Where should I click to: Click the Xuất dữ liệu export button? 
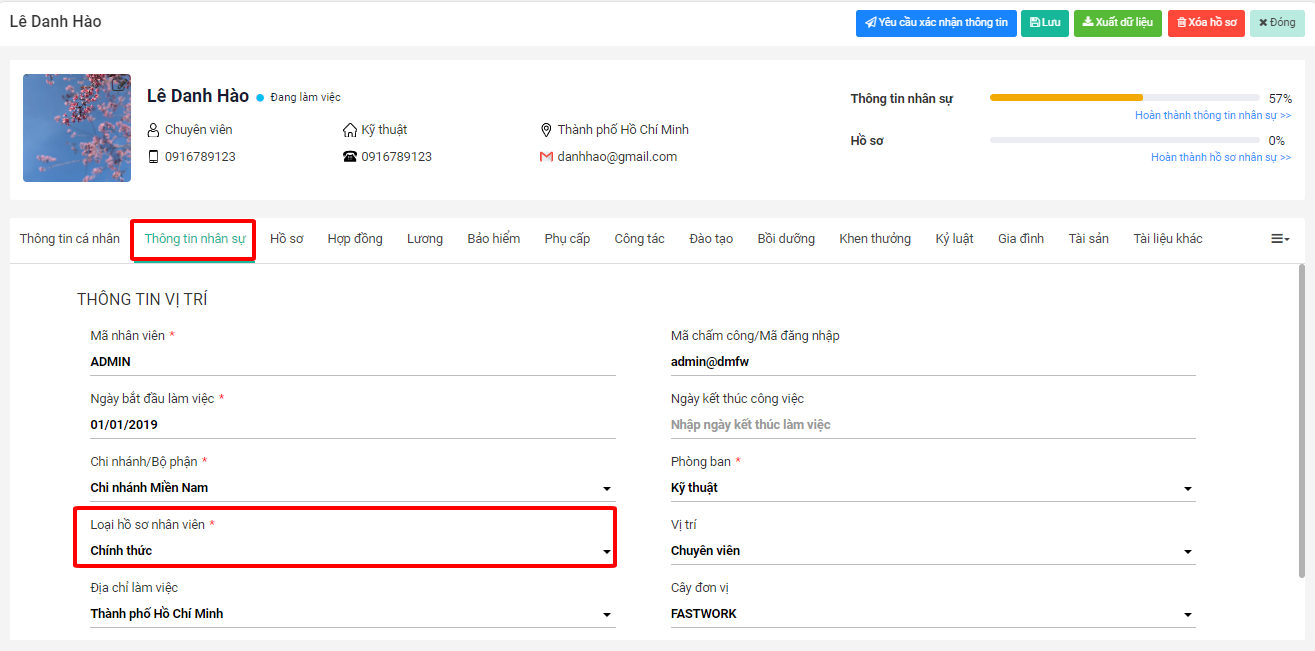tap(1117, 23)
